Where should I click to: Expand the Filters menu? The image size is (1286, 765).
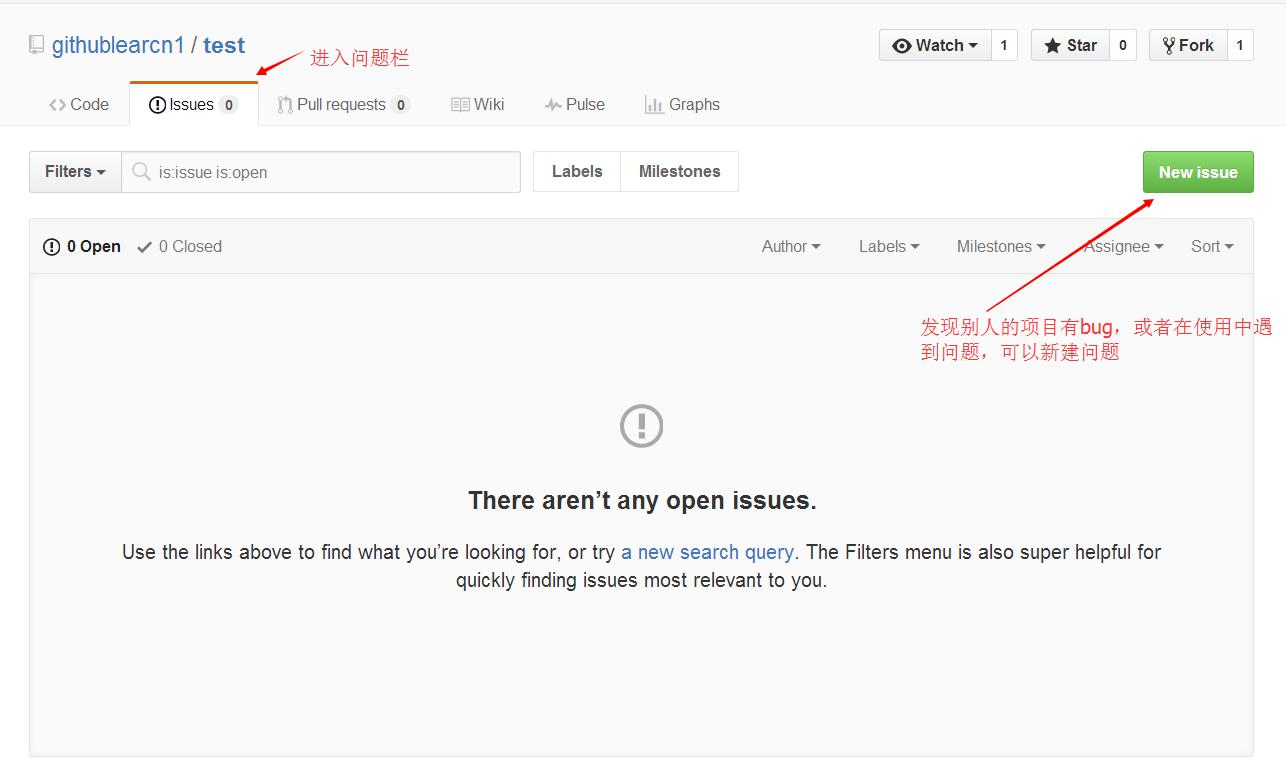[73, 171]
